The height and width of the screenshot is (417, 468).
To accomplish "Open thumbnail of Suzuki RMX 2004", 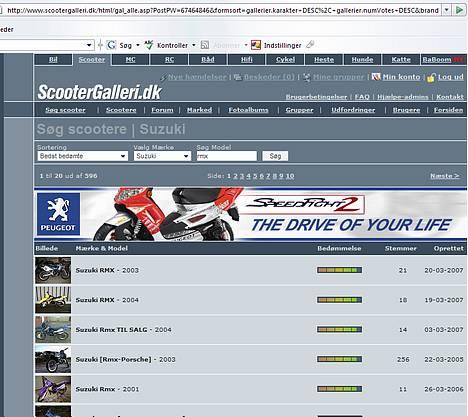I will pyautogui.click(x=53, y=300).
